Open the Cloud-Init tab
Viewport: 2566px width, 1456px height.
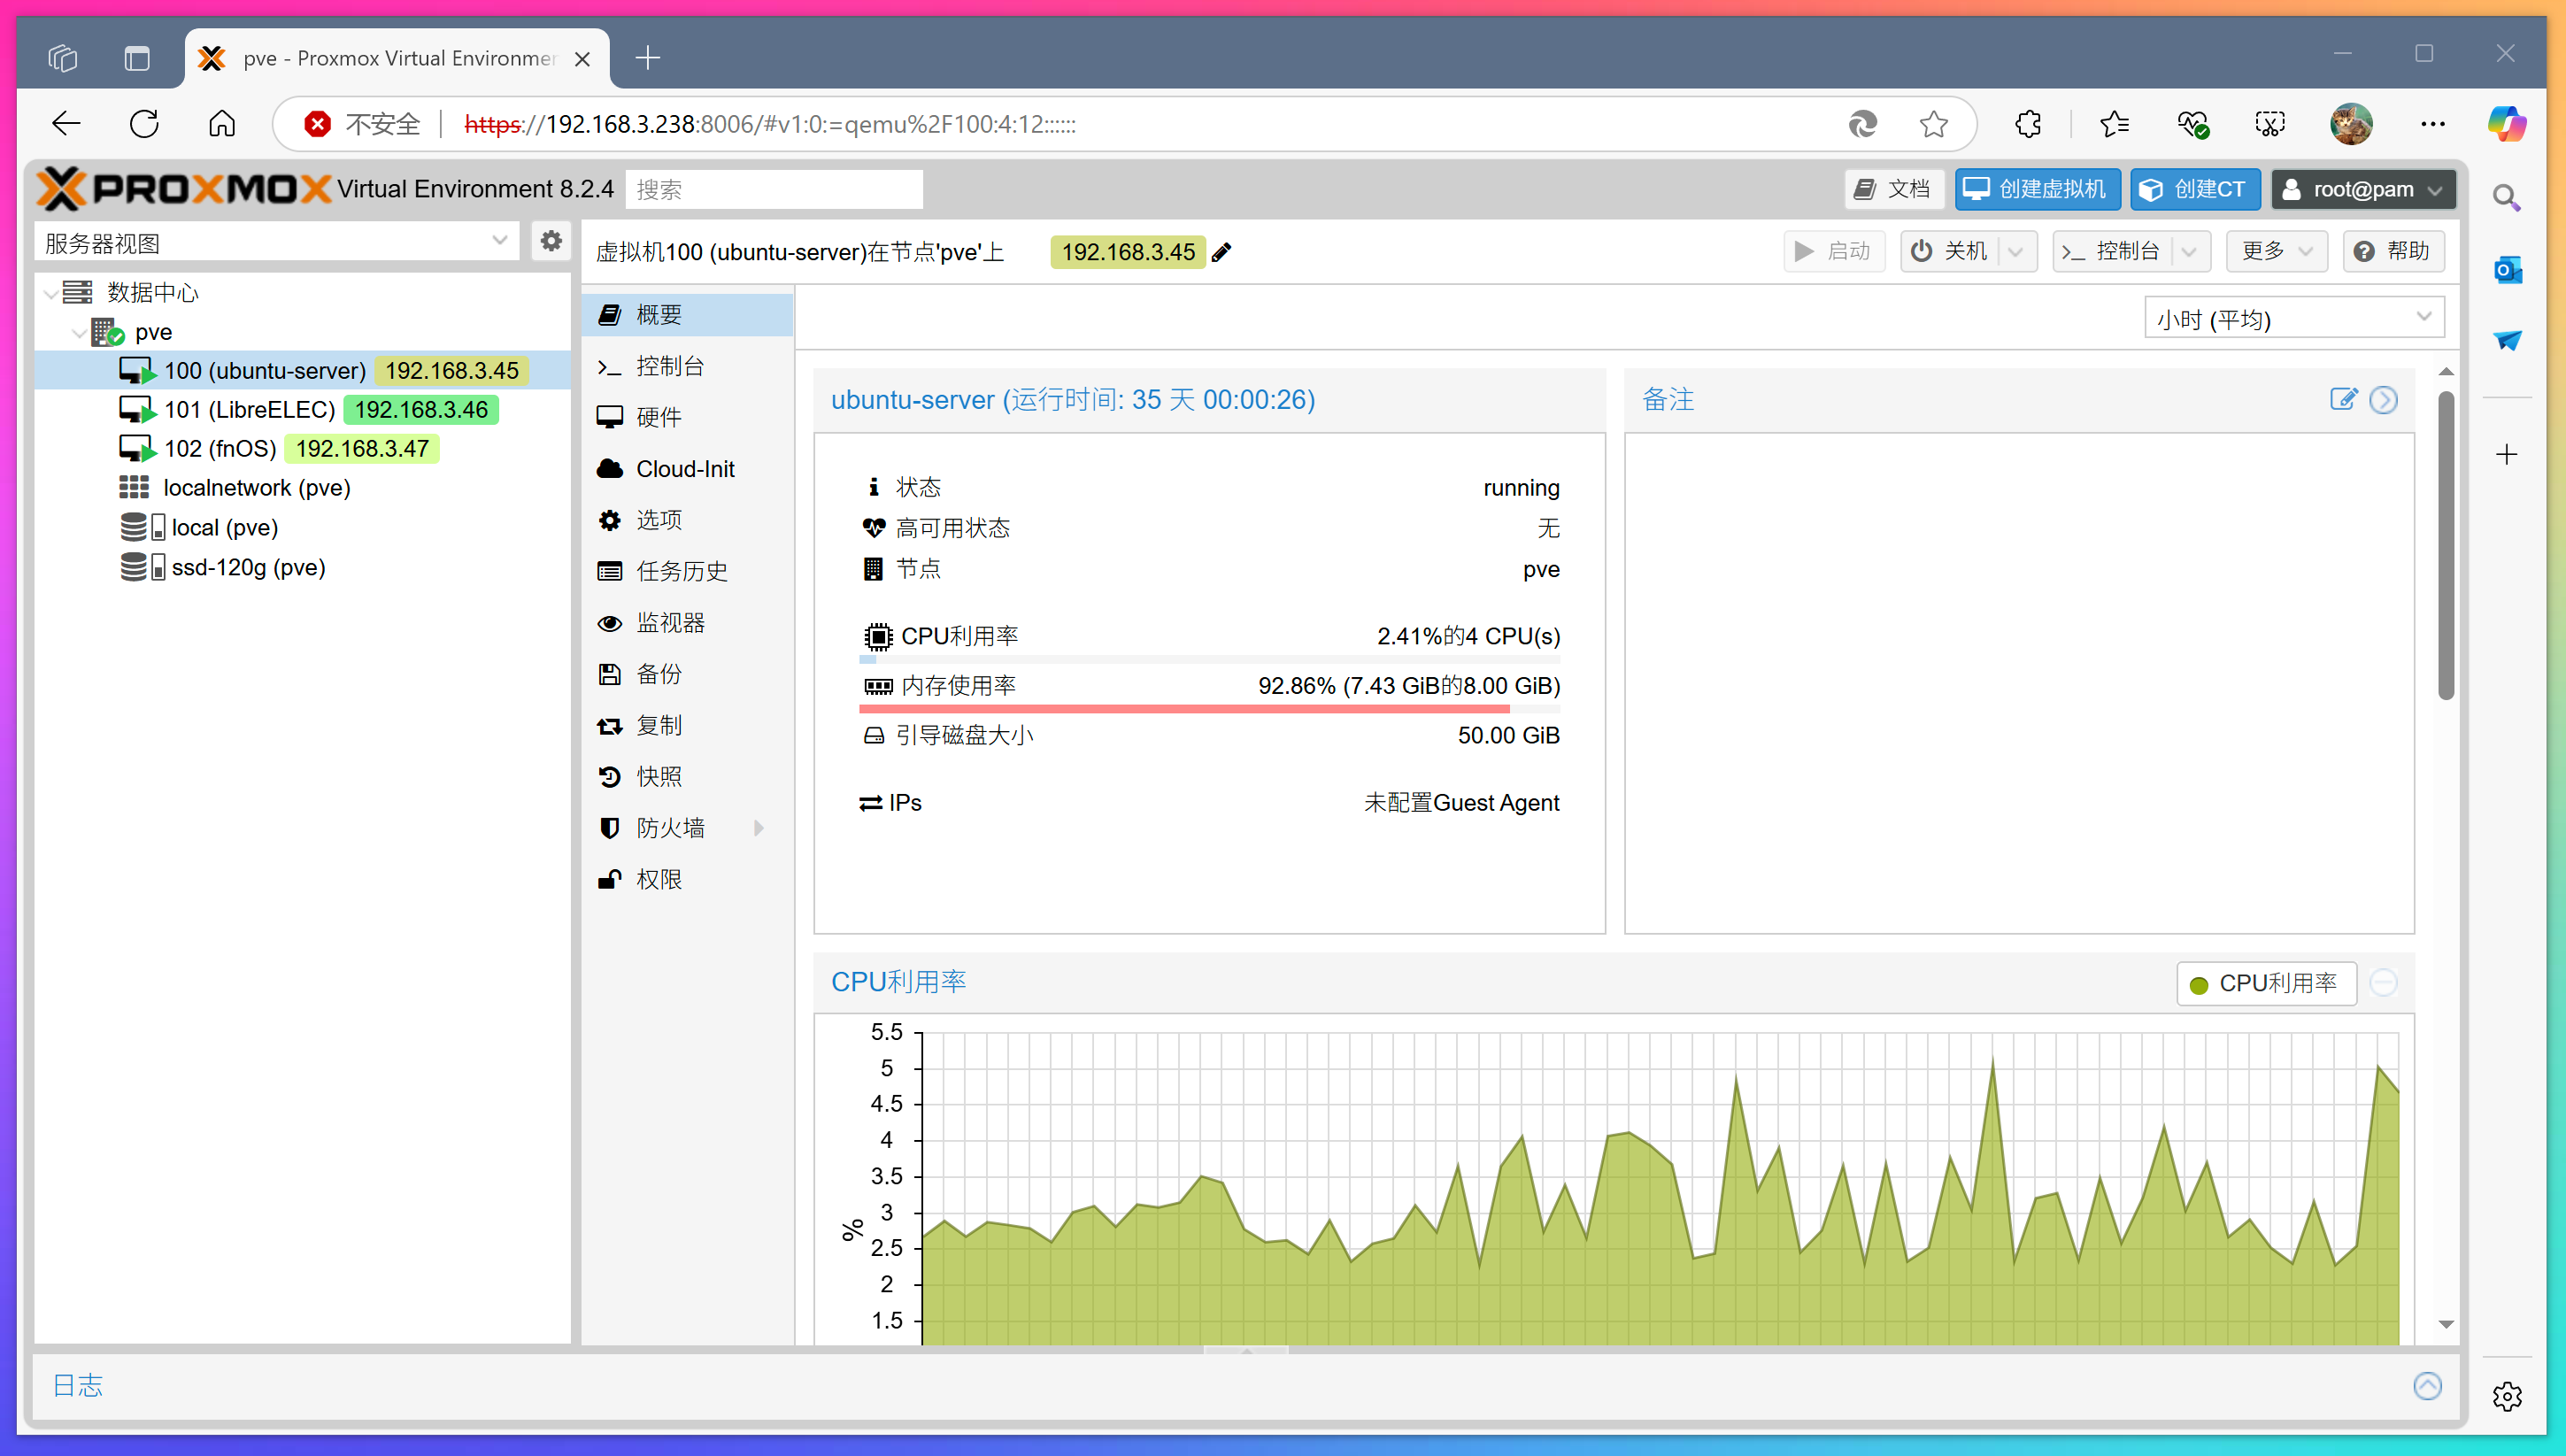684,468
